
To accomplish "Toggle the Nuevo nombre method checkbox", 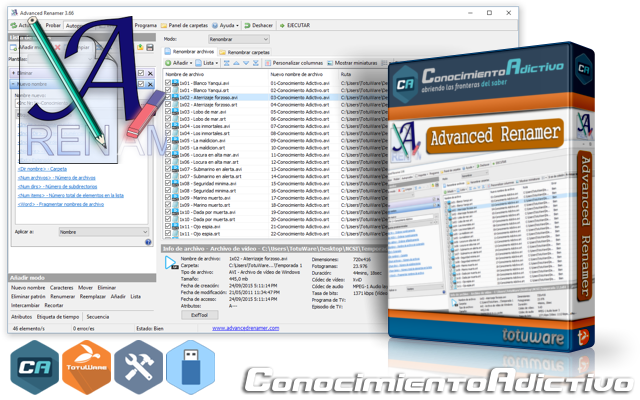I will click(x=141, y=84).
